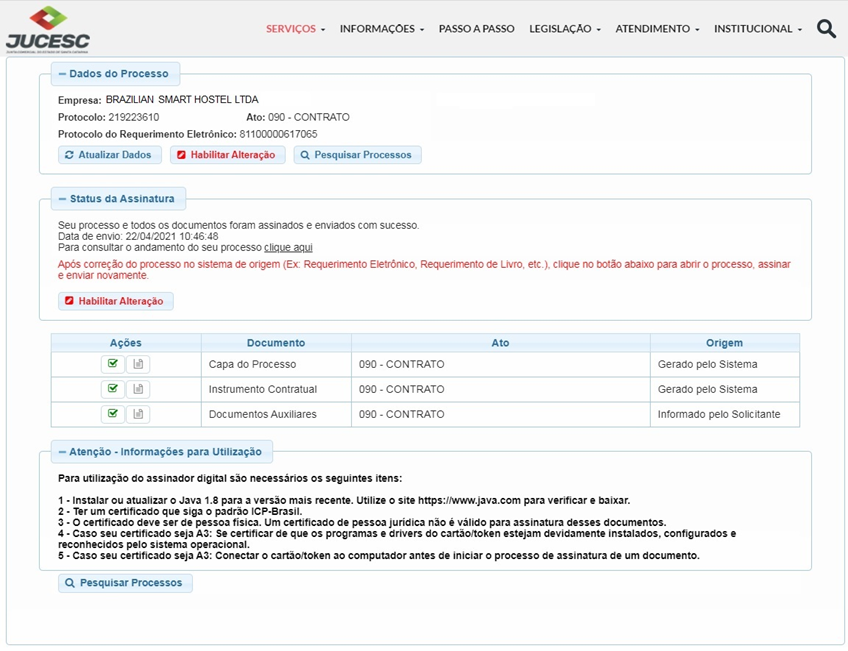Image resolution: width=848 pixels, height=651 pixels.
Task: Click the JUCESC logo
Action: click(x=47, y=29)
